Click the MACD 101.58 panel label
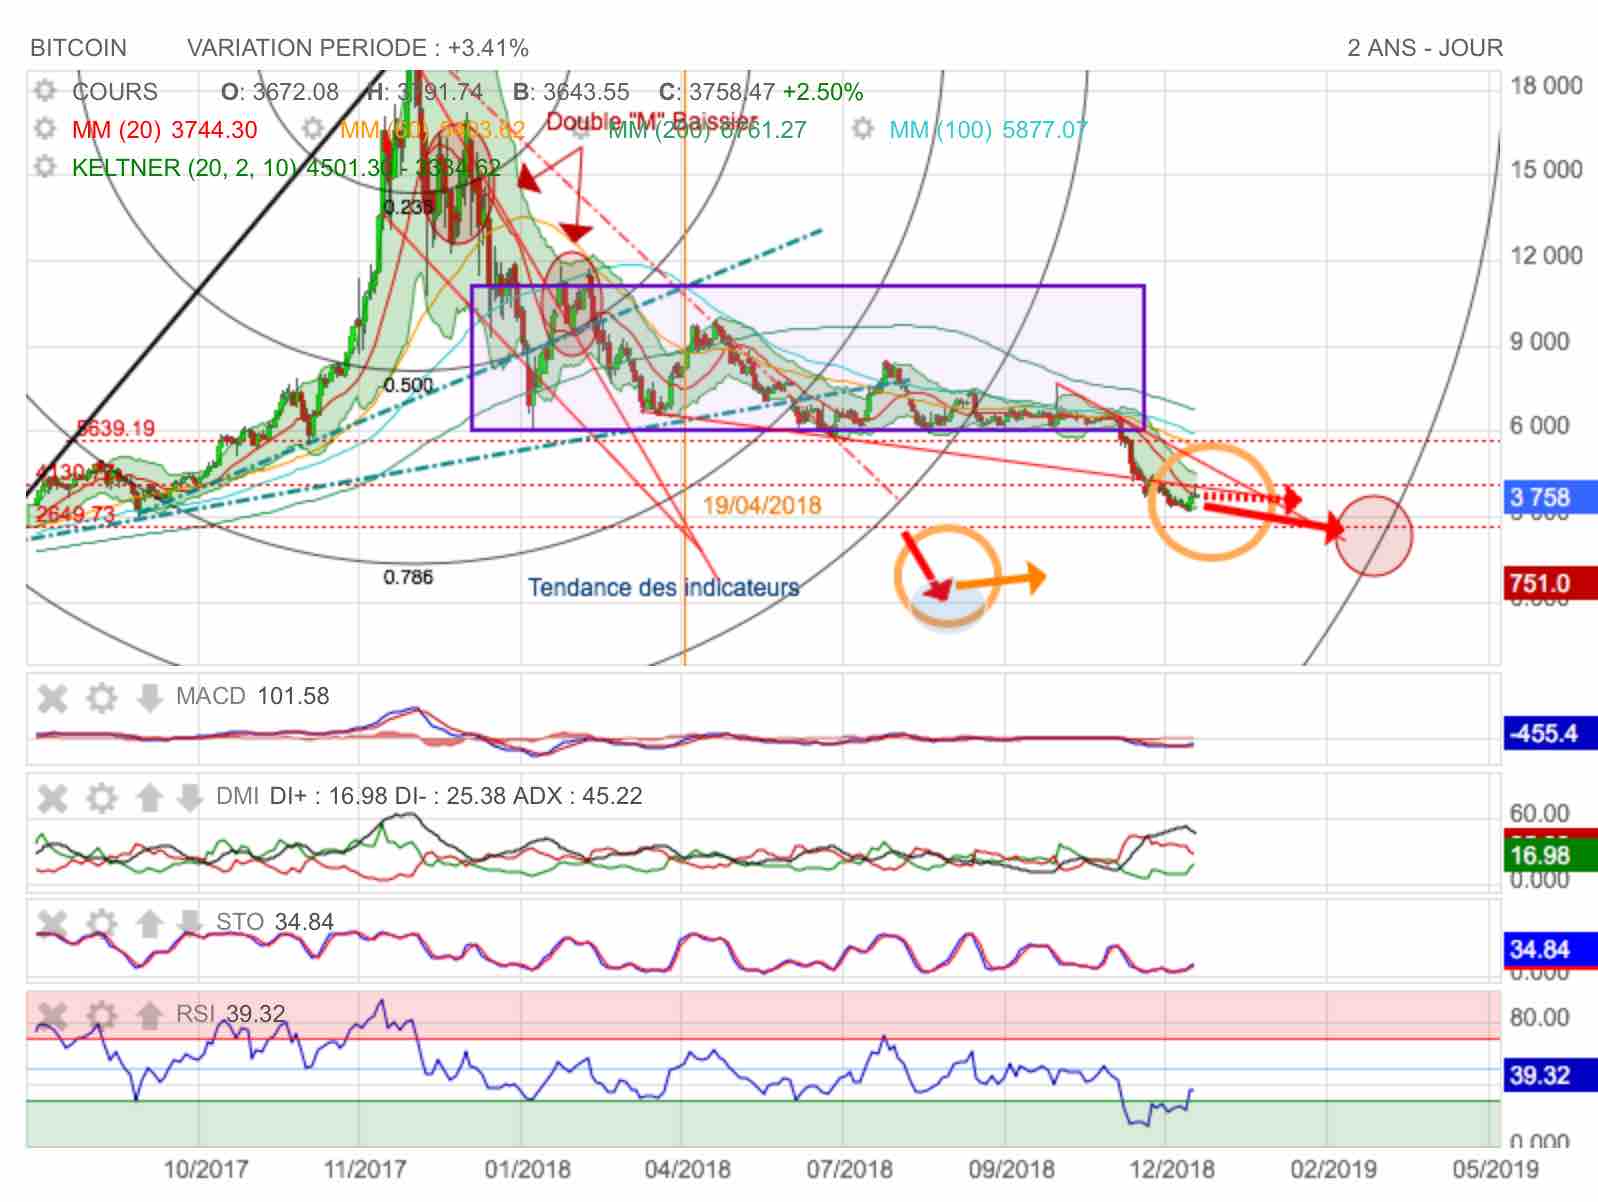Screen dimensions: 1598x1202 [x=252, y=696]
